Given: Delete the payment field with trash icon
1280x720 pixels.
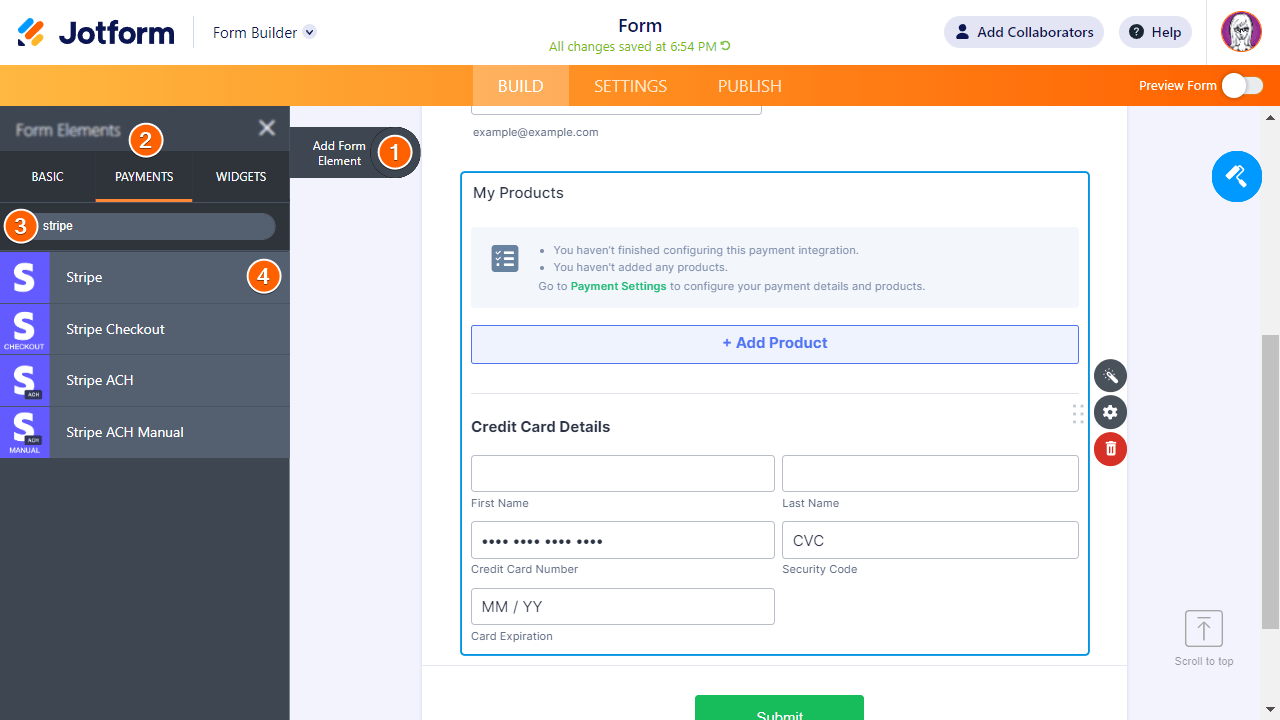Looking at the screenshot, I should pyautogui.click(x=1110, y=449).
